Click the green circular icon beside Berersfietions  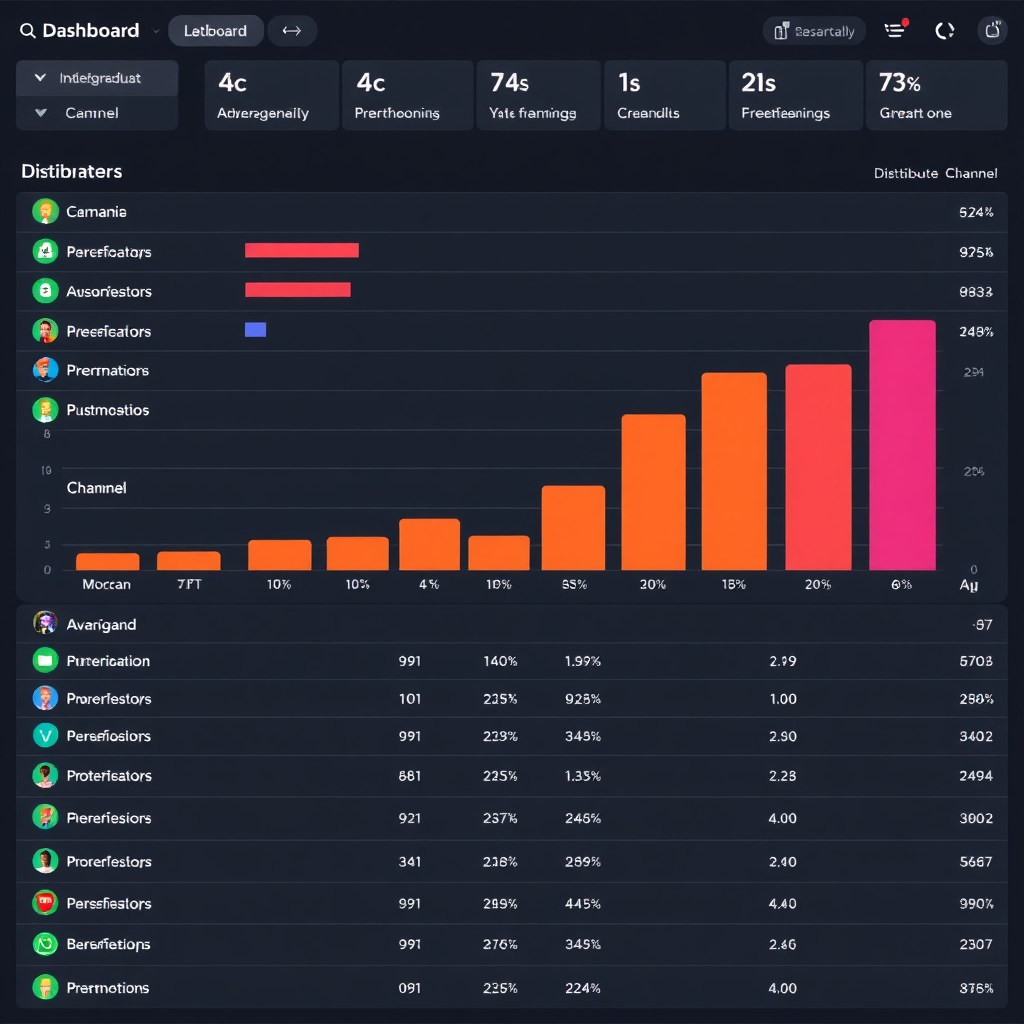pyautogui.click(x=45, y=944)
